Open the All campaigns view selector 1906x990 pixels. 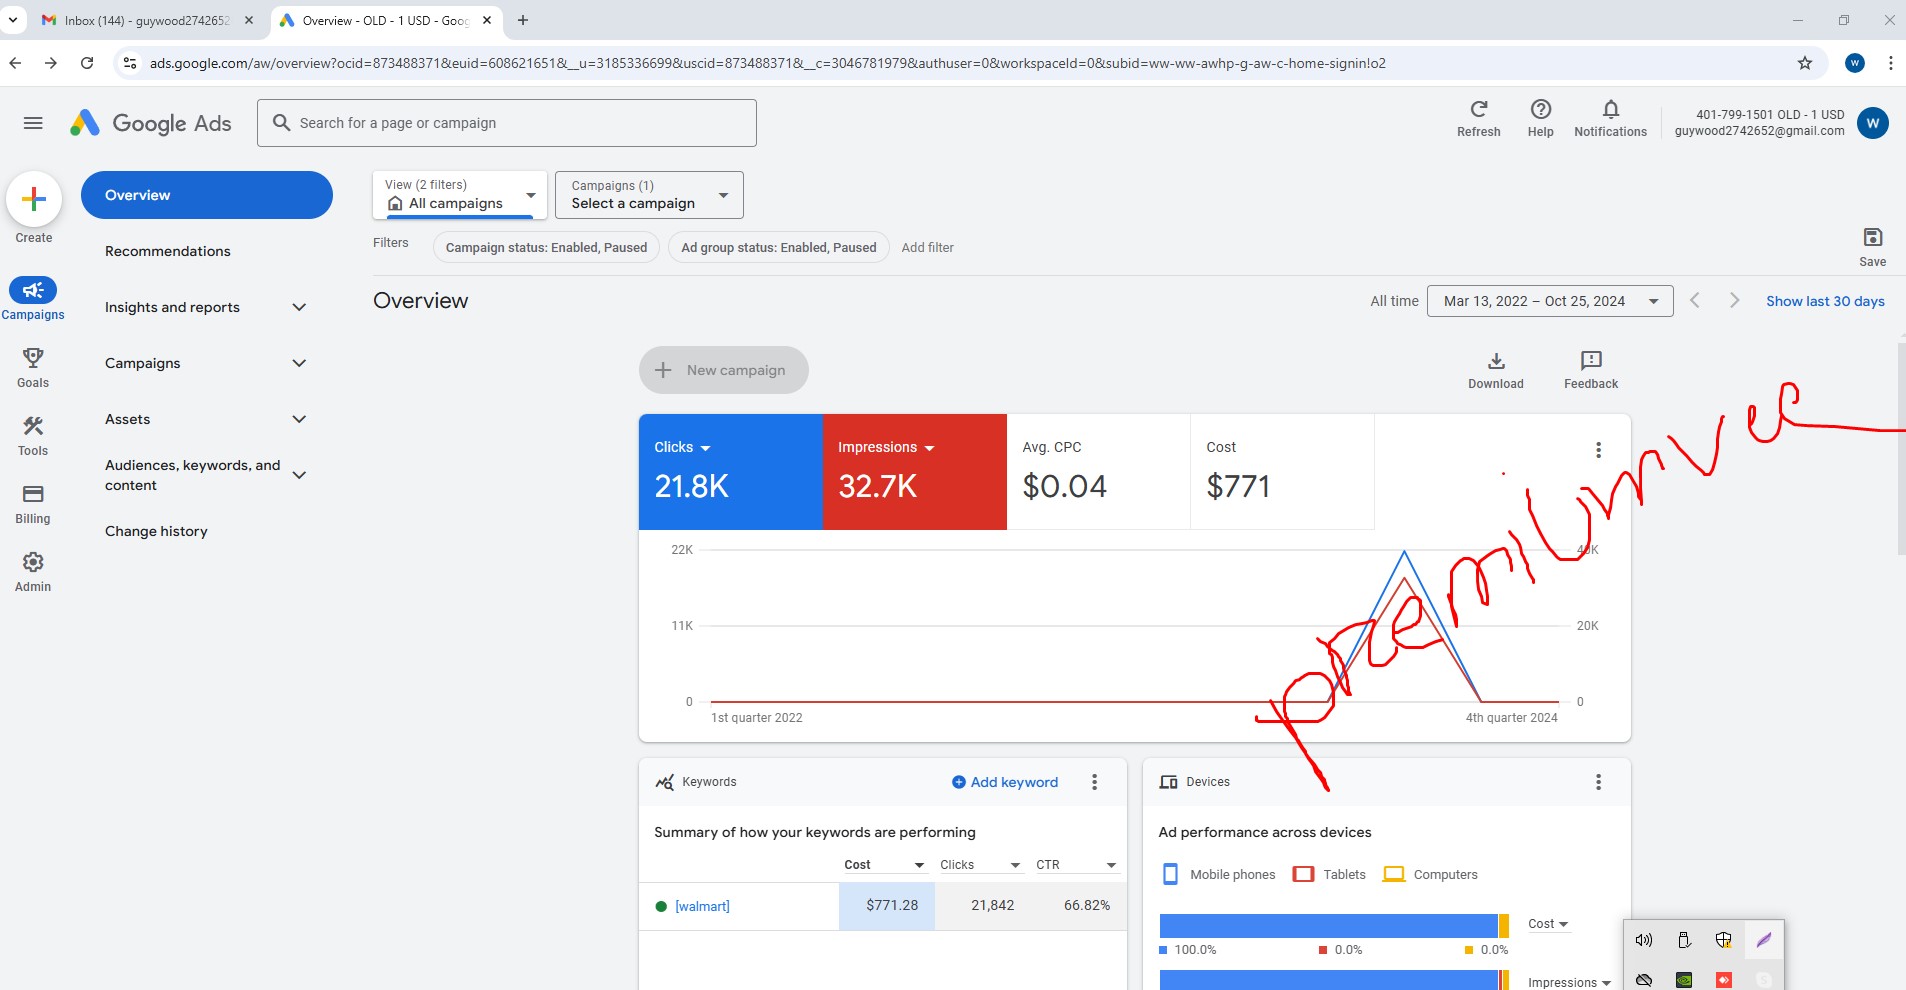[x=457, y=195]
